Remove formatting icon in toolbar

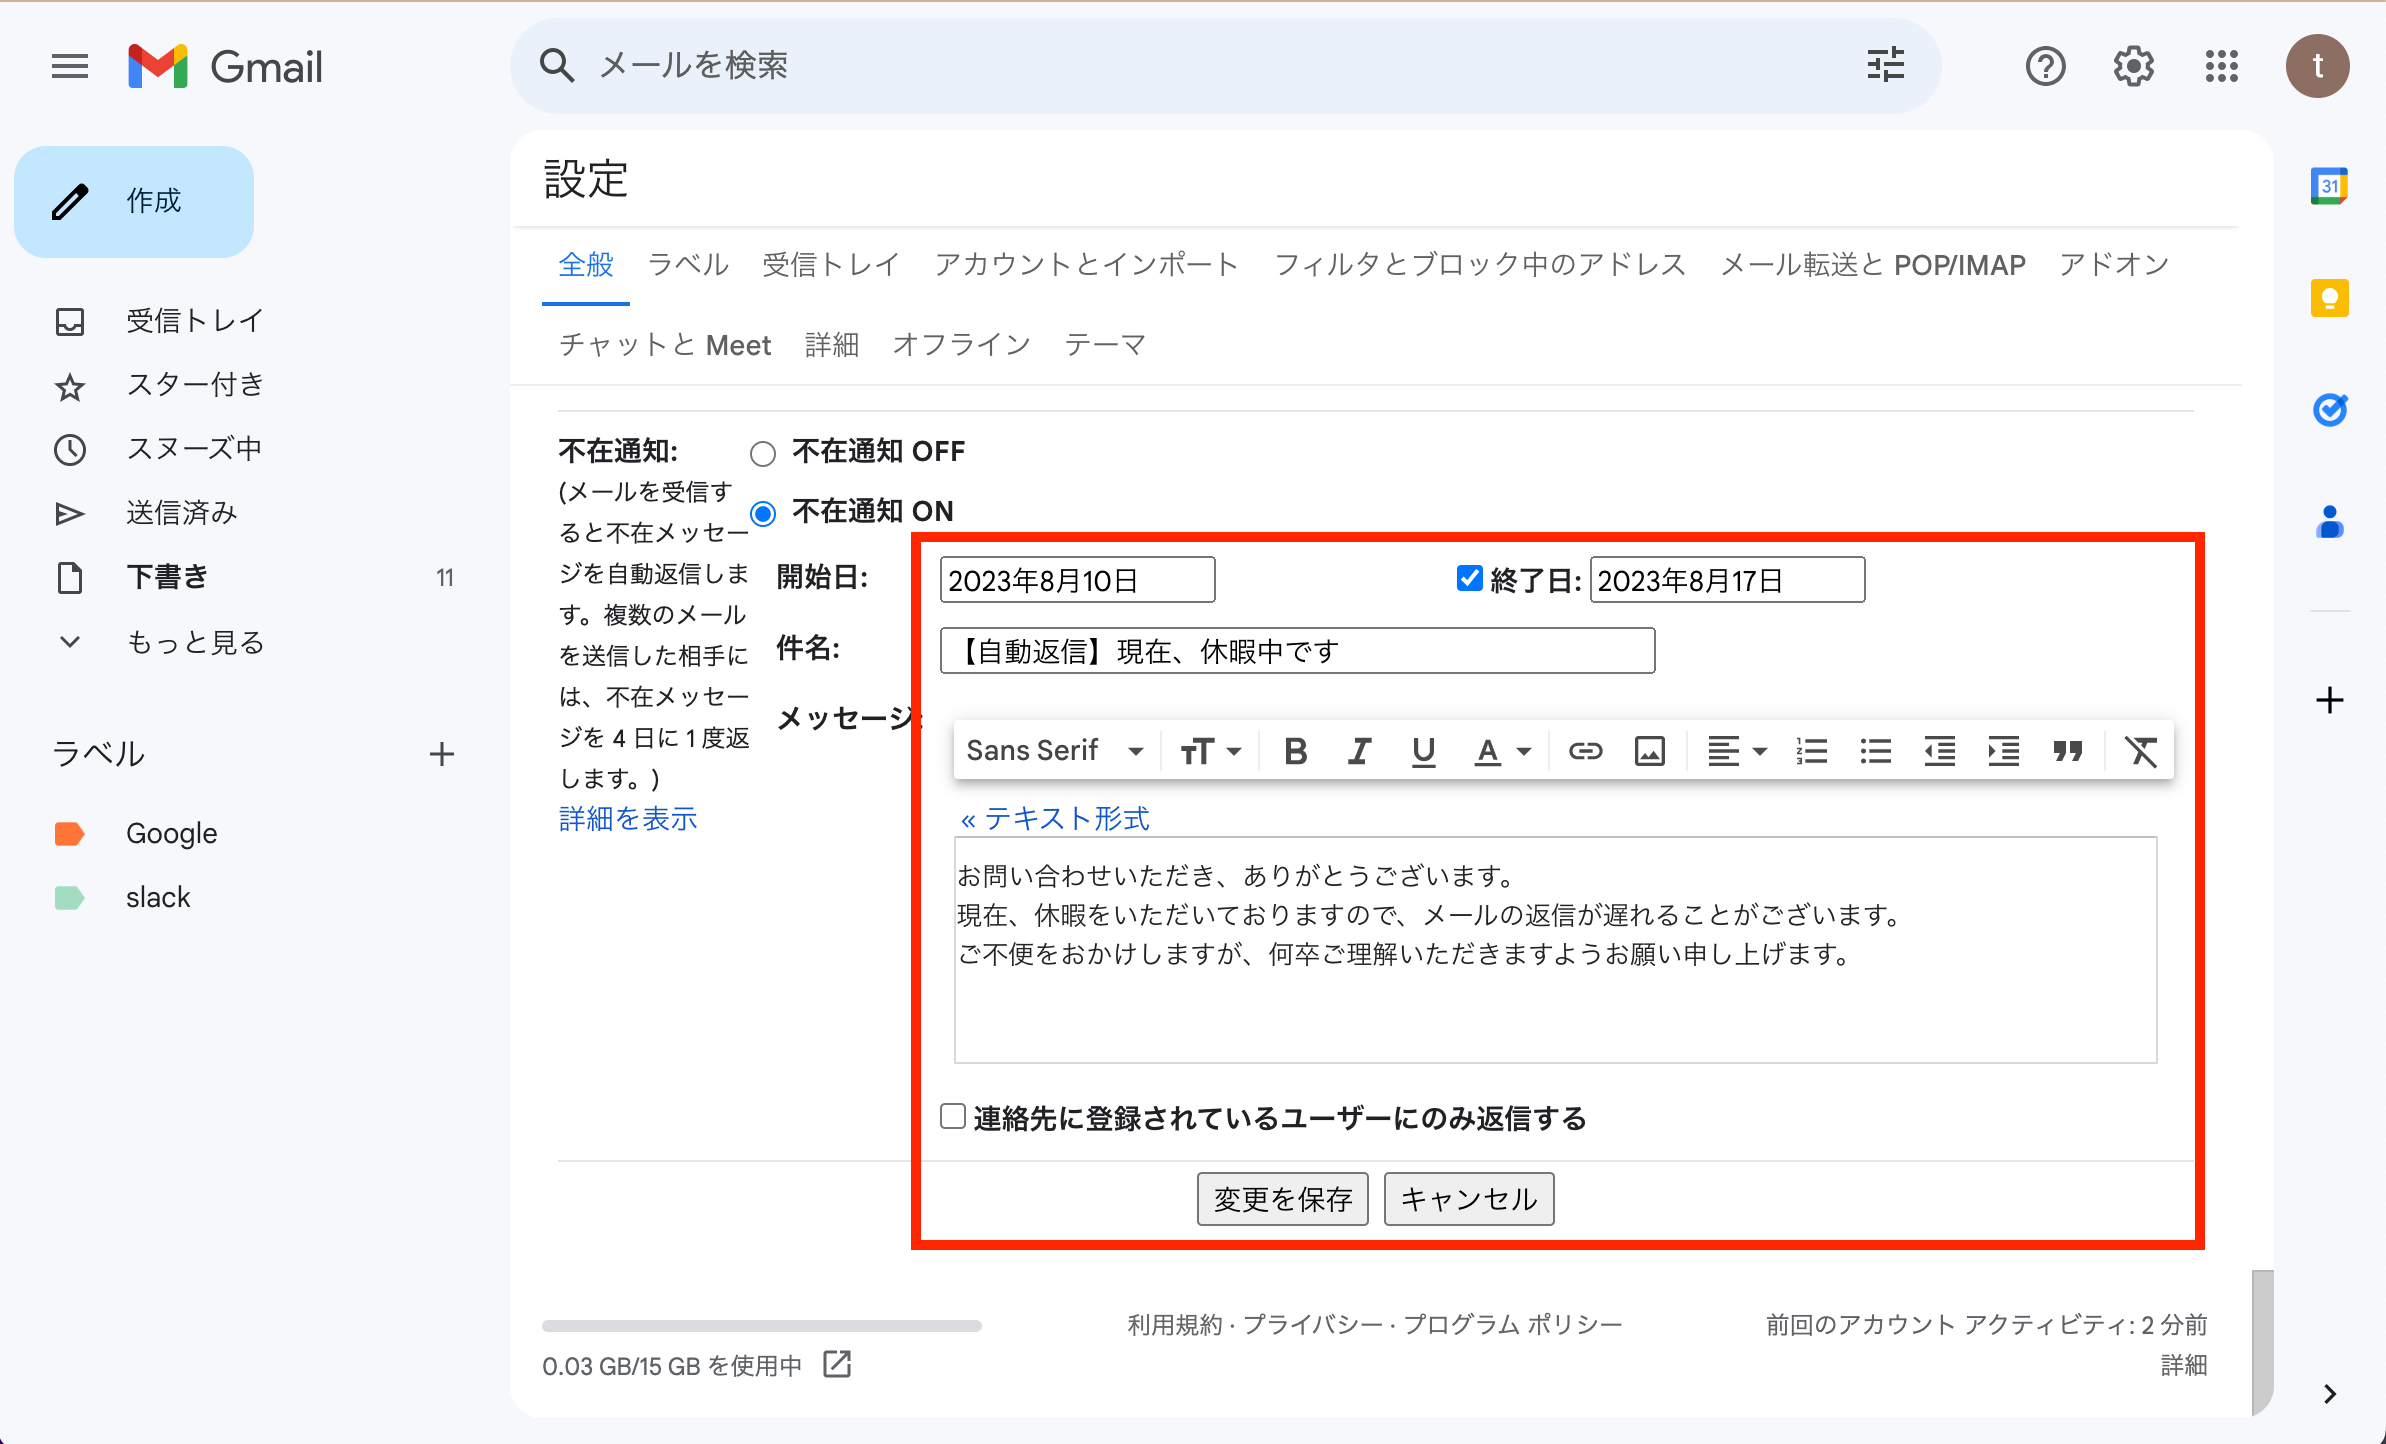coord(2140,750)
